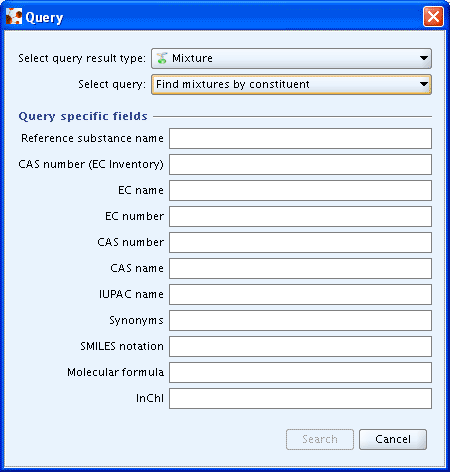Focus the CAS number text field
The width and height of the screenshot is (450, 472).
(x=300, y=242)
